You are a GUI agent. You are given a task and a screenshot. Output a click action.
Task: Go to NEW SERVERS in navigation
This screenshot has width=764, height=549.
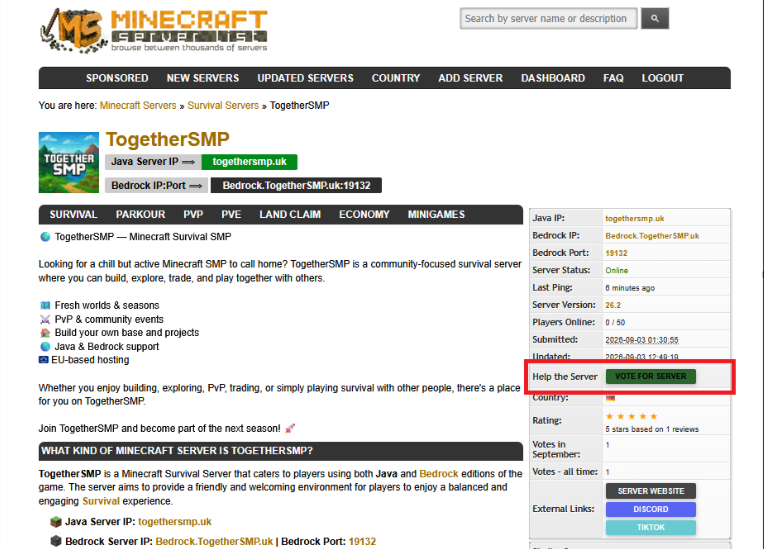coord(203,78)
